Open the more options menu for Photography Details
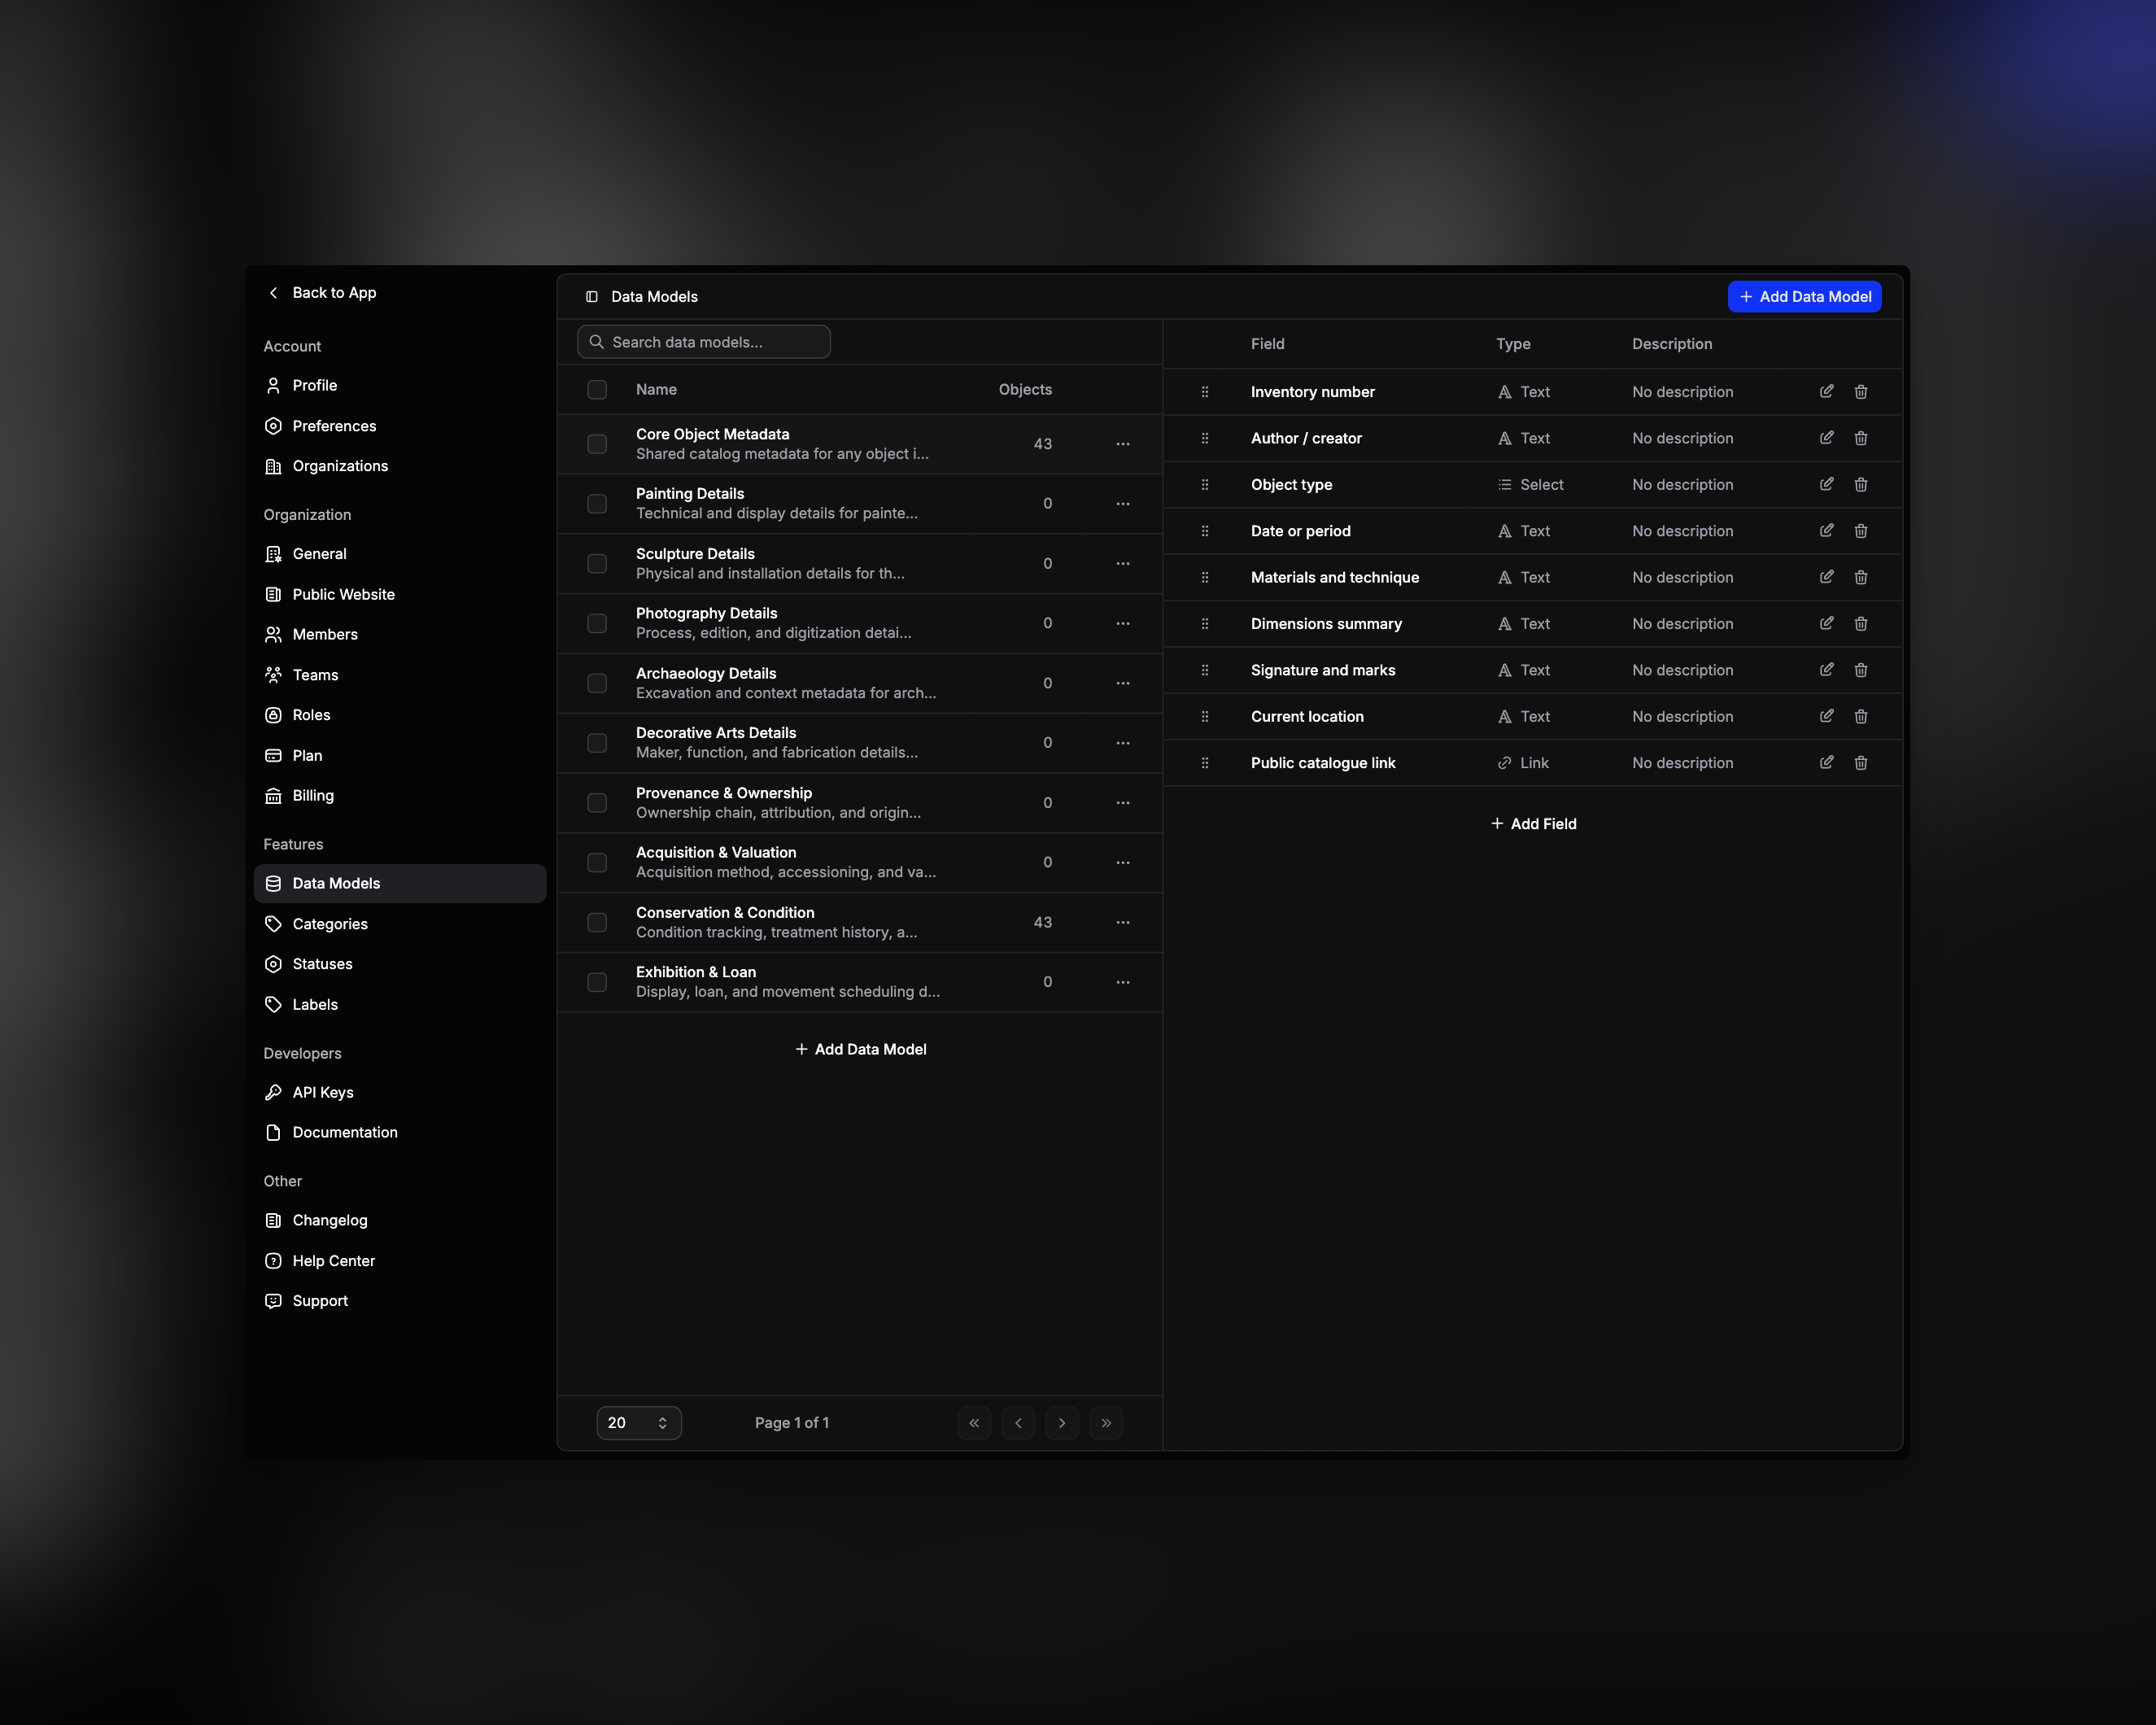Screen dimensions: 2156x1725 1122,623
